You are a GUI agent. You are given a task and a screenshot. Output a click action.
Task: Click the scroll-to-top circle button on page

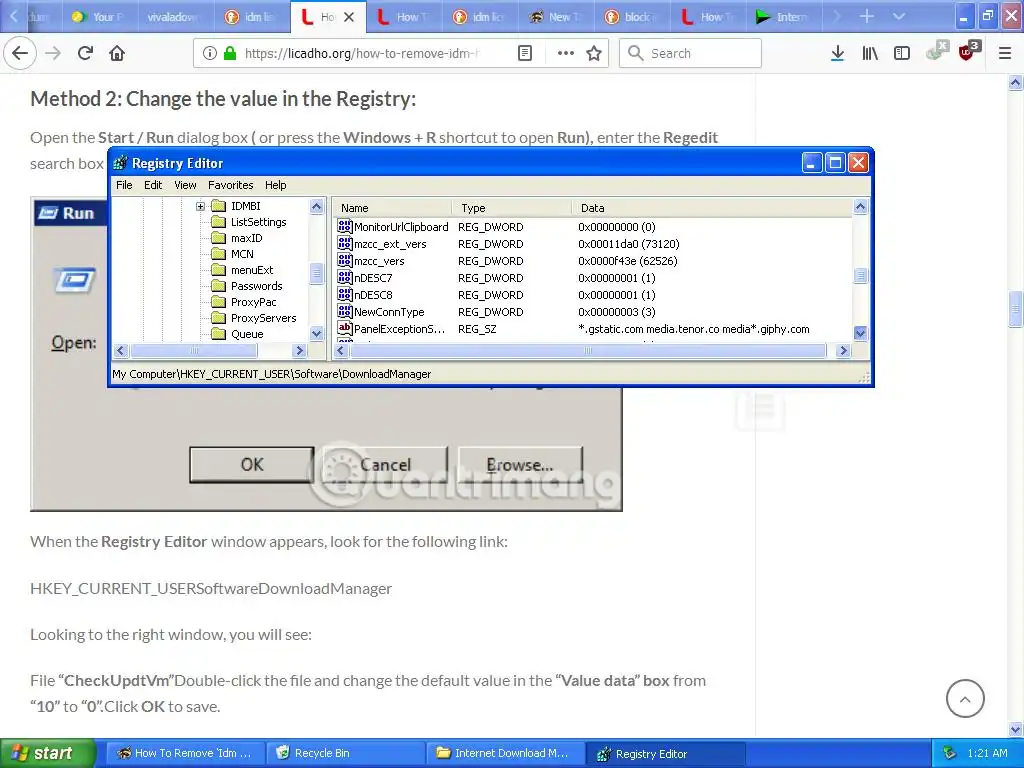965,699
